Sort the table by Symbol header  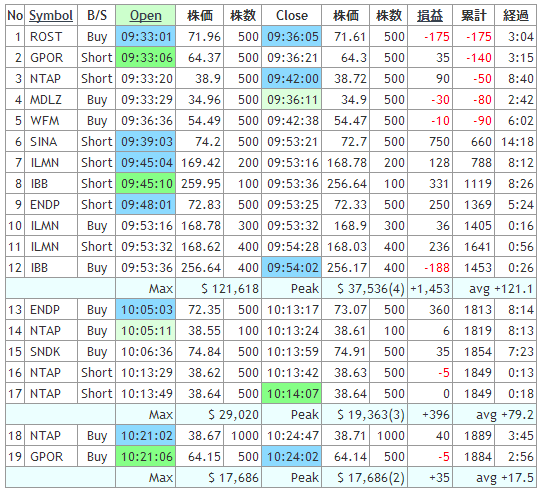(51, 16)
